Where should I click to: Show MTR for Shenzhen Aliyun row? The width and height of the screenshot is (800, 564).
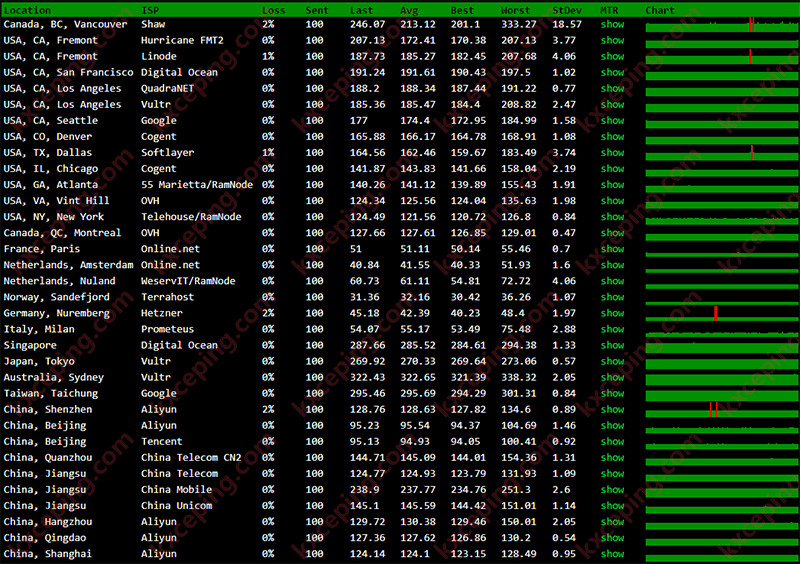pyautogui.click(x=612, y=409)
